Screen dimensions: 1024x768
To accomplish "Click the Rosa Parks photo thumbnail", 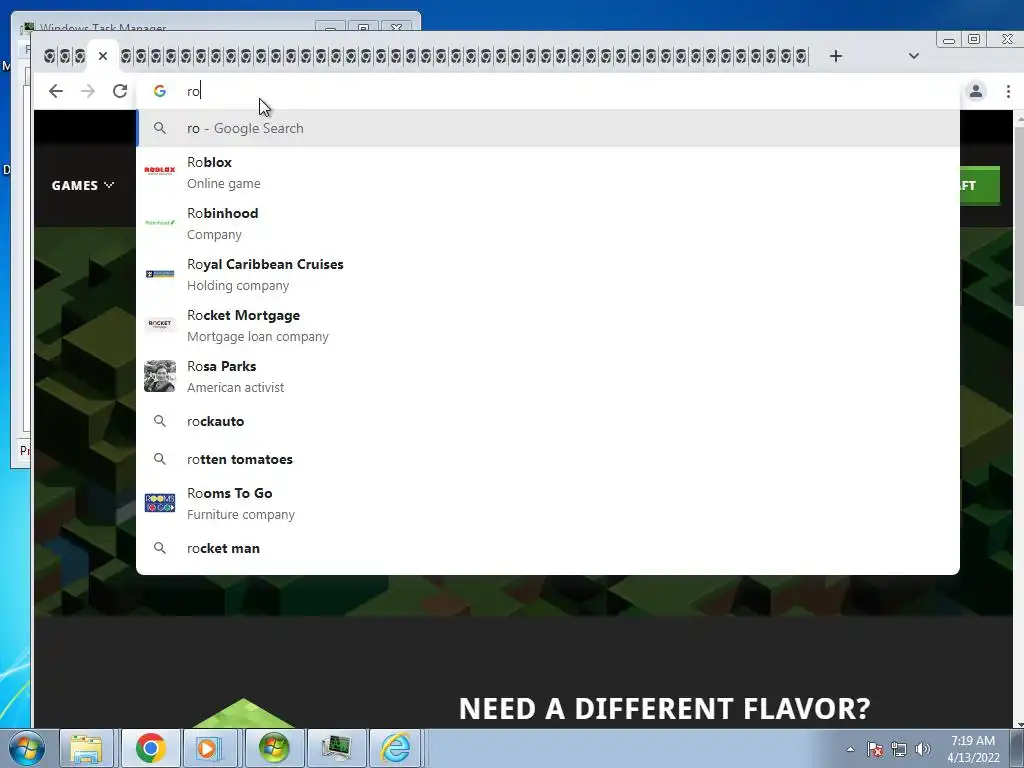I will click(x=159, y=376).
